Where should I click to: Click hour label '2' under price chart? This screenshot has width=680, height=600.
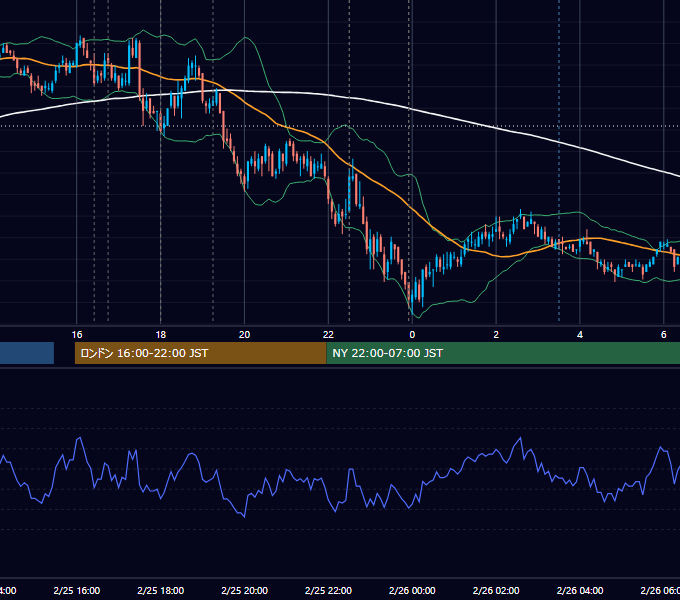(x=496, y=334)
